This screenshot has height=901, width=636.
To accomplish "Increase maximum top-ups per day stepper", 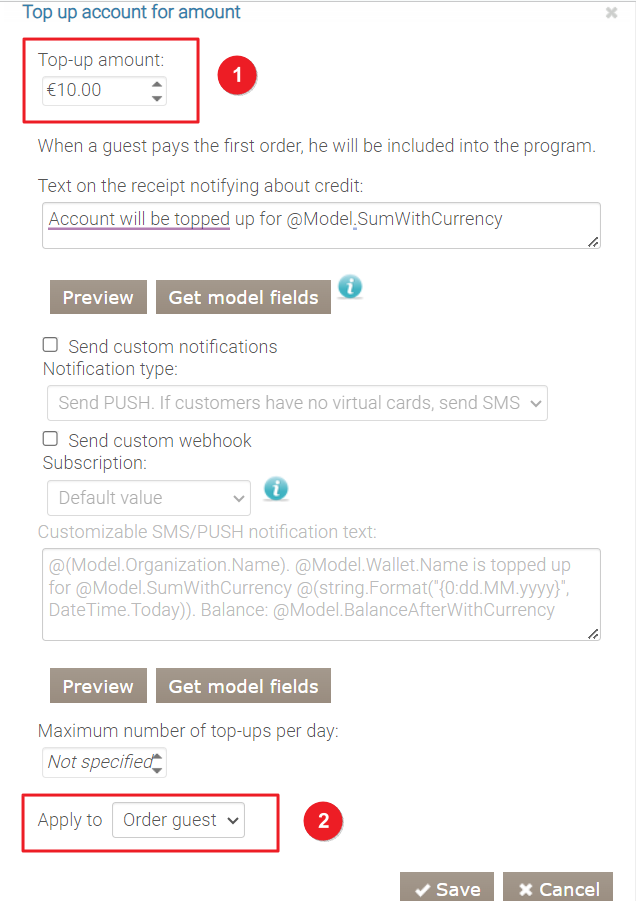I will click(158, 755).
